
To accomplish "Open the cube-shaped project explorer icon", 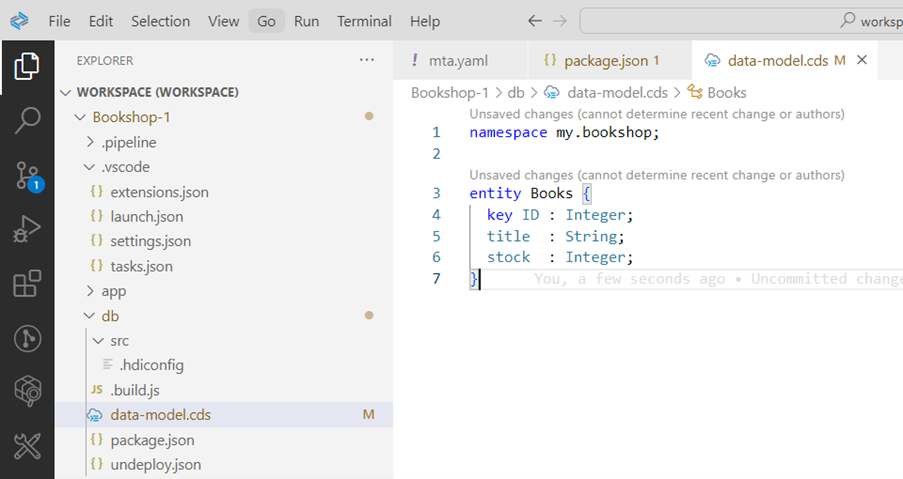I will [27, 391].
